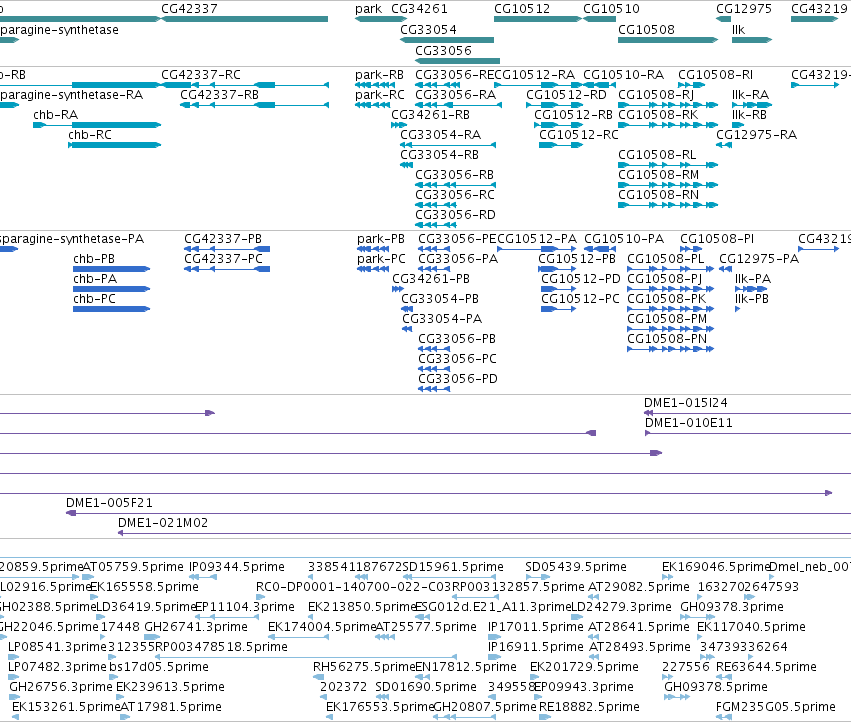Open transcript CG42337-RC
The width and height of the screenshot is (851, 722).
coord(201,75)
